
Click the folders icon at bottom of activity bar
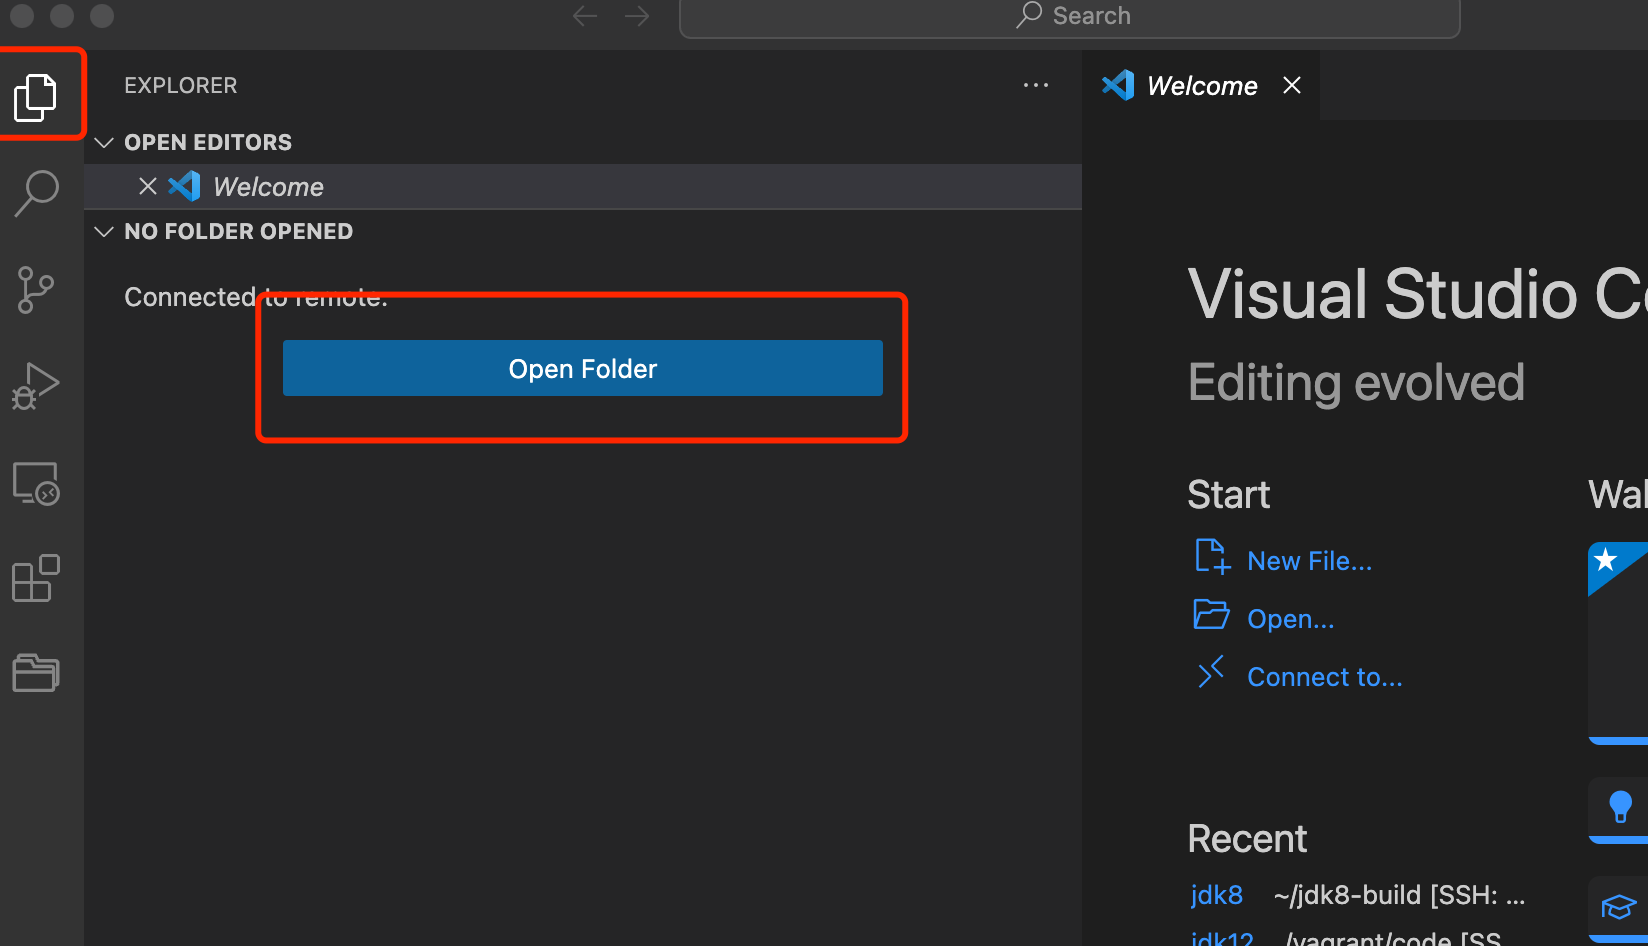[36, 672]
